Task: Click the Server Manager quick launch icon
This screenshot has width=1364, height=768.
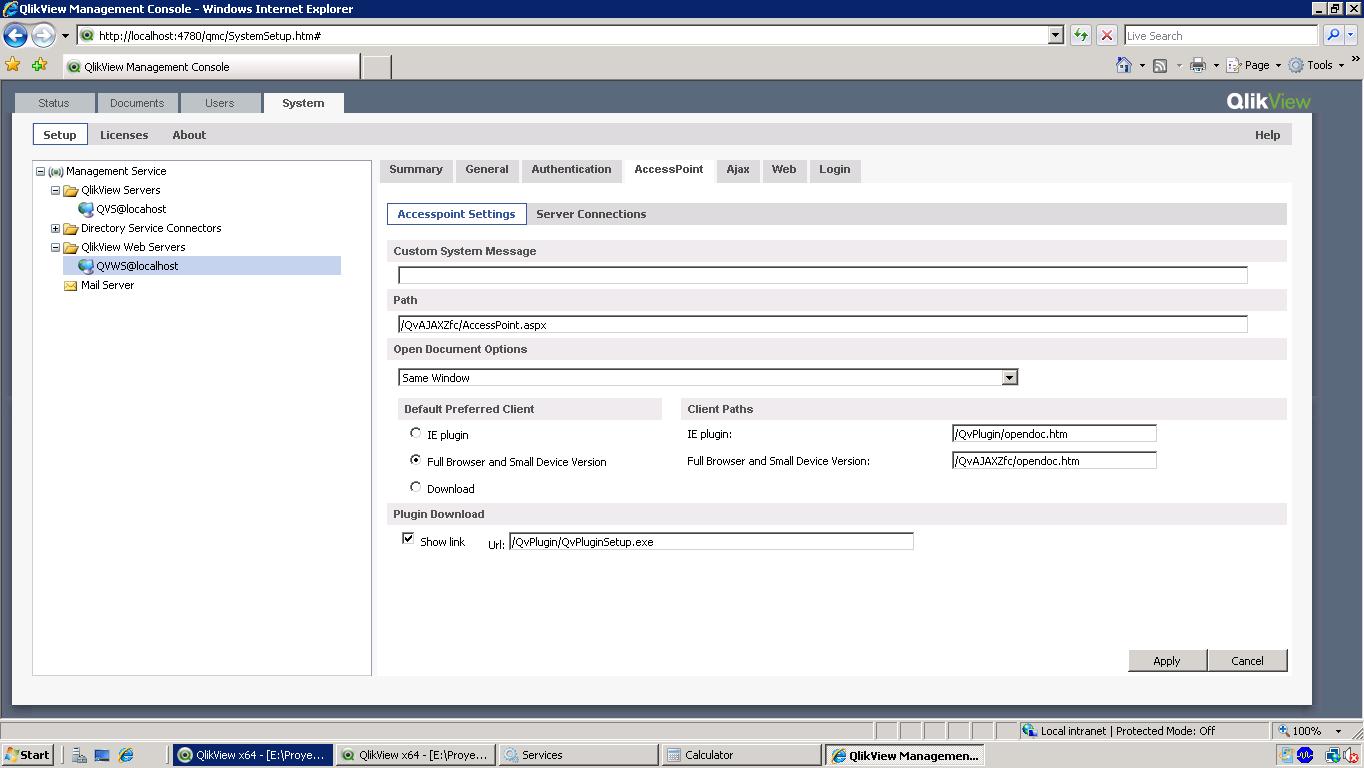Action: [79, 755]
